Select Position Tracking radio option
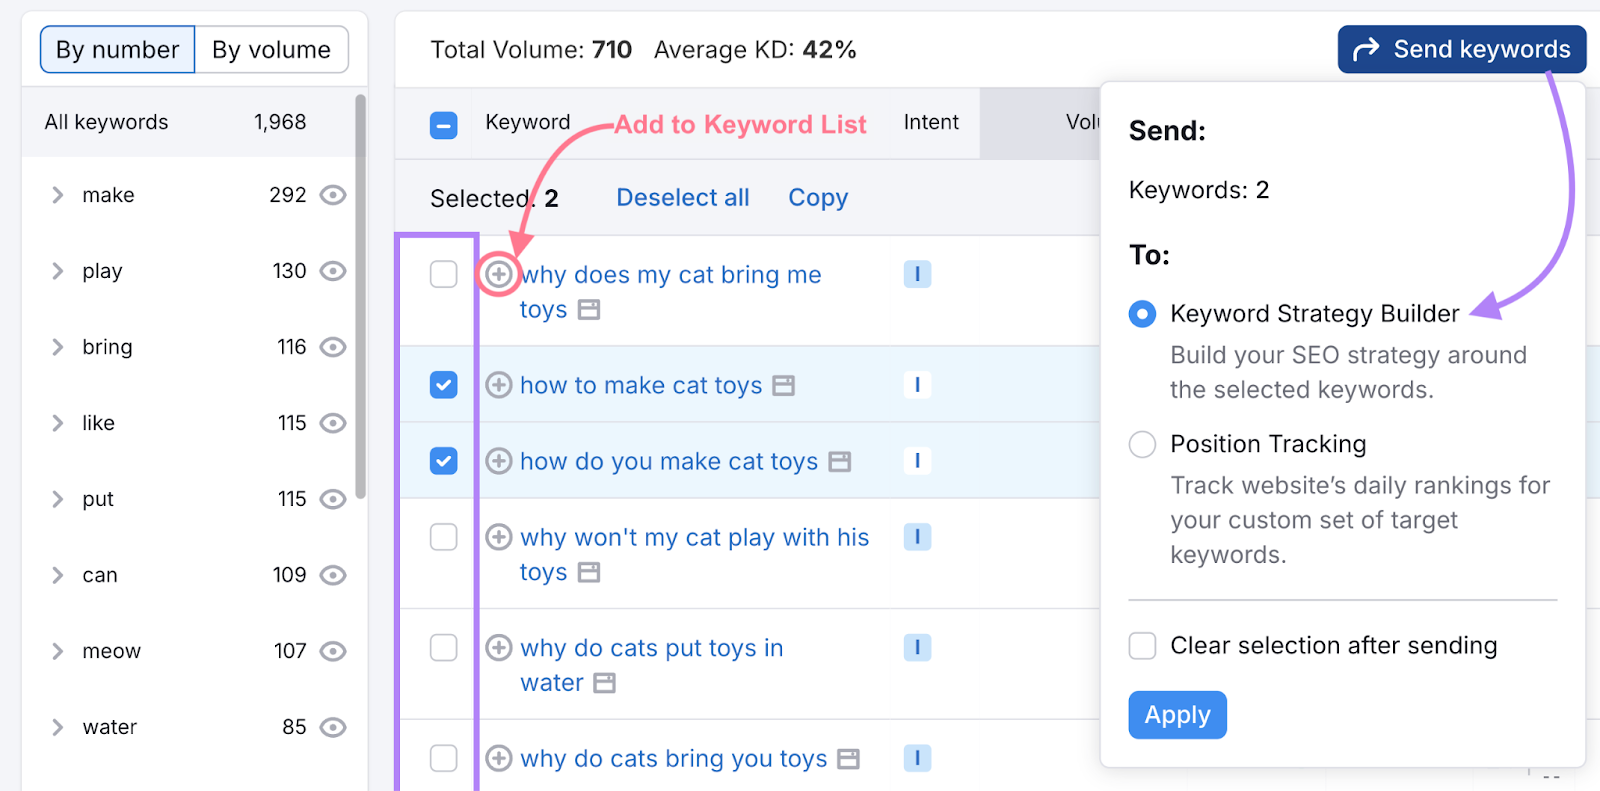 click(x=1142, y=444)
